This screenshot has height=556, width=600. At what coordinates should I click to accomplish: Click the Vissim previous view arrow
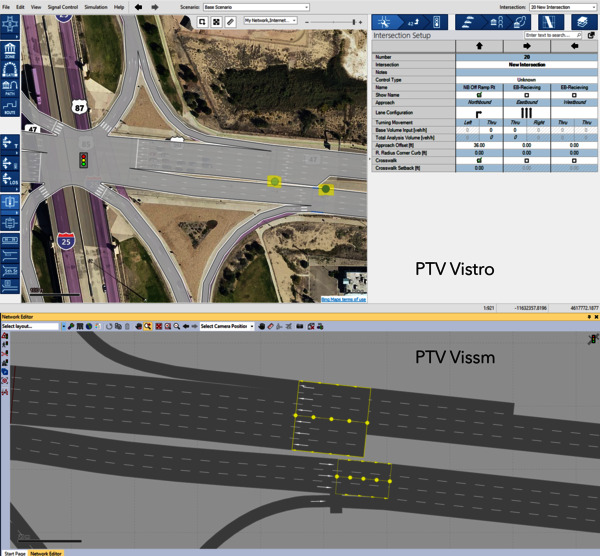(x=186, y=326)
